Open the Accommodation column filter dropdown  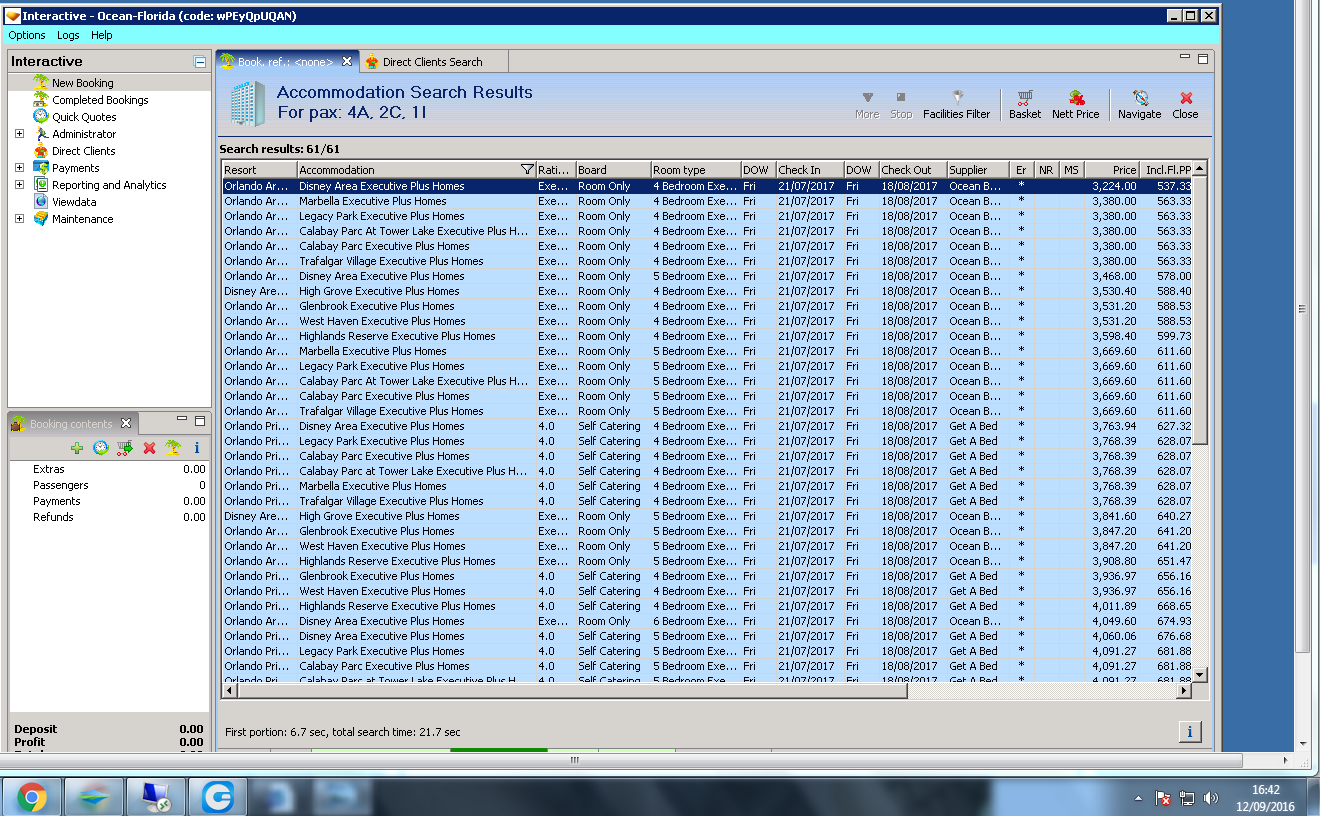(528, 170)
